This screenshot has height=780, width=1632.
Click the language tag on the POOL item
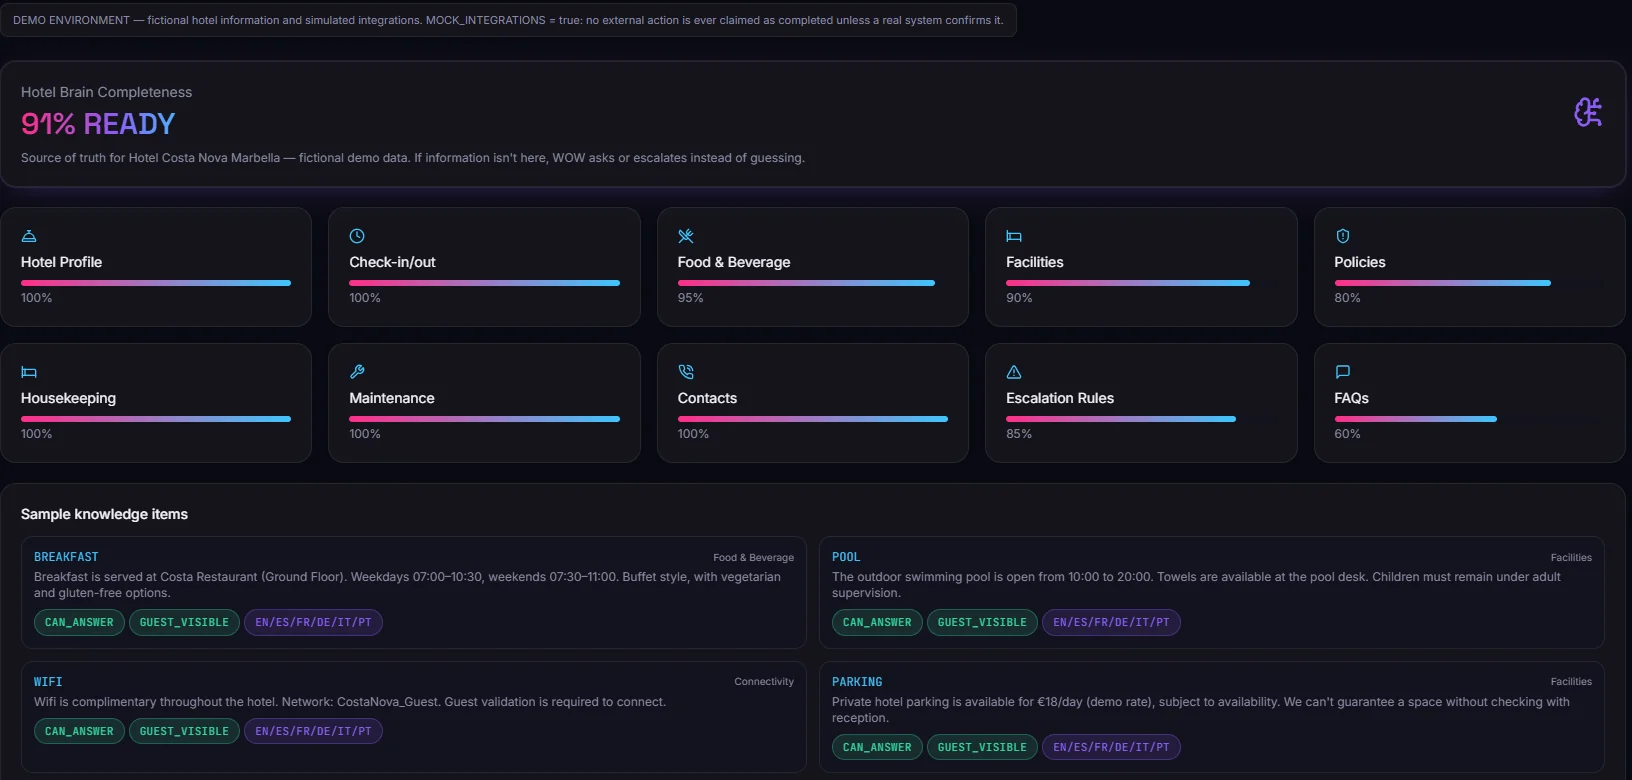(1111, 622)
